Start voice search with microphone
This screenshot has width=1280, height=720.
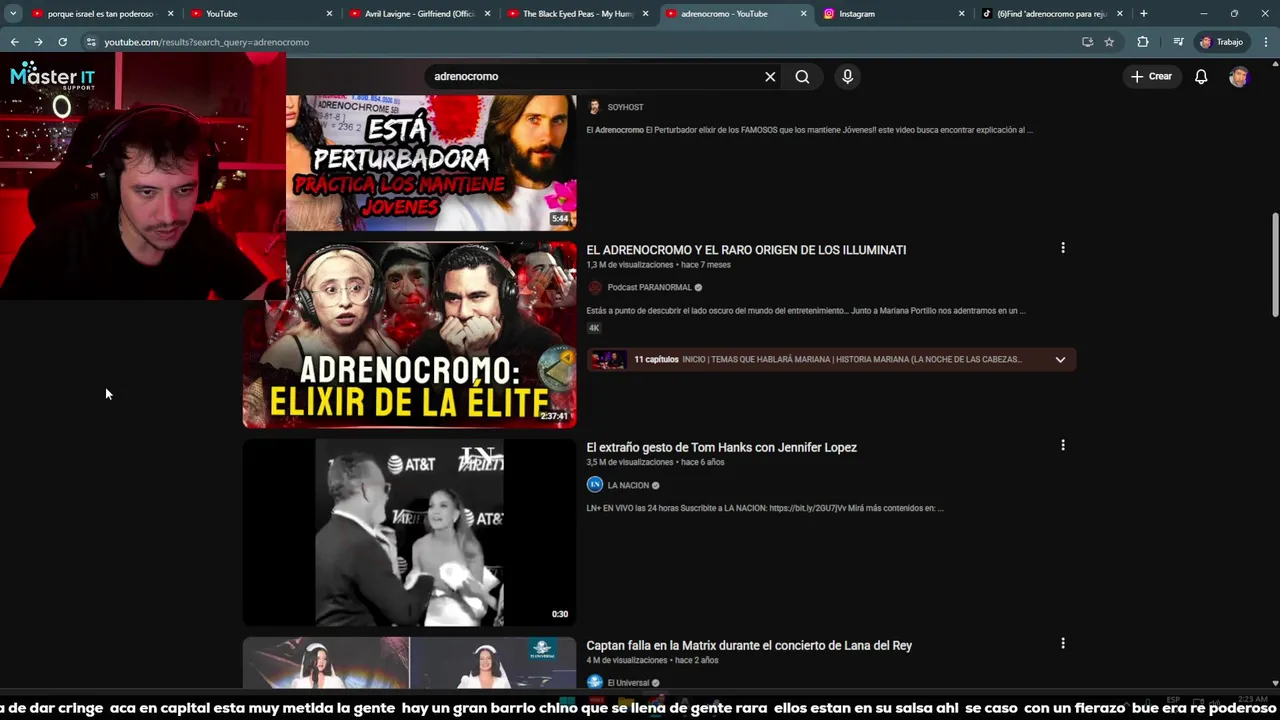[847, 77]
